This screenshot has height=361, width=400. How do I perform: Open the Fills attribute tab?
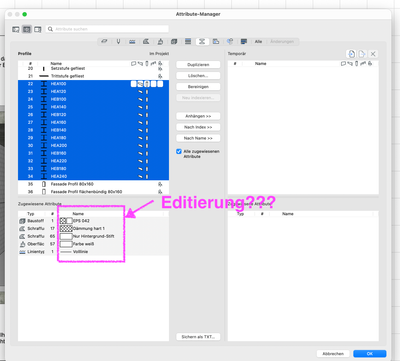click(146, 42)
